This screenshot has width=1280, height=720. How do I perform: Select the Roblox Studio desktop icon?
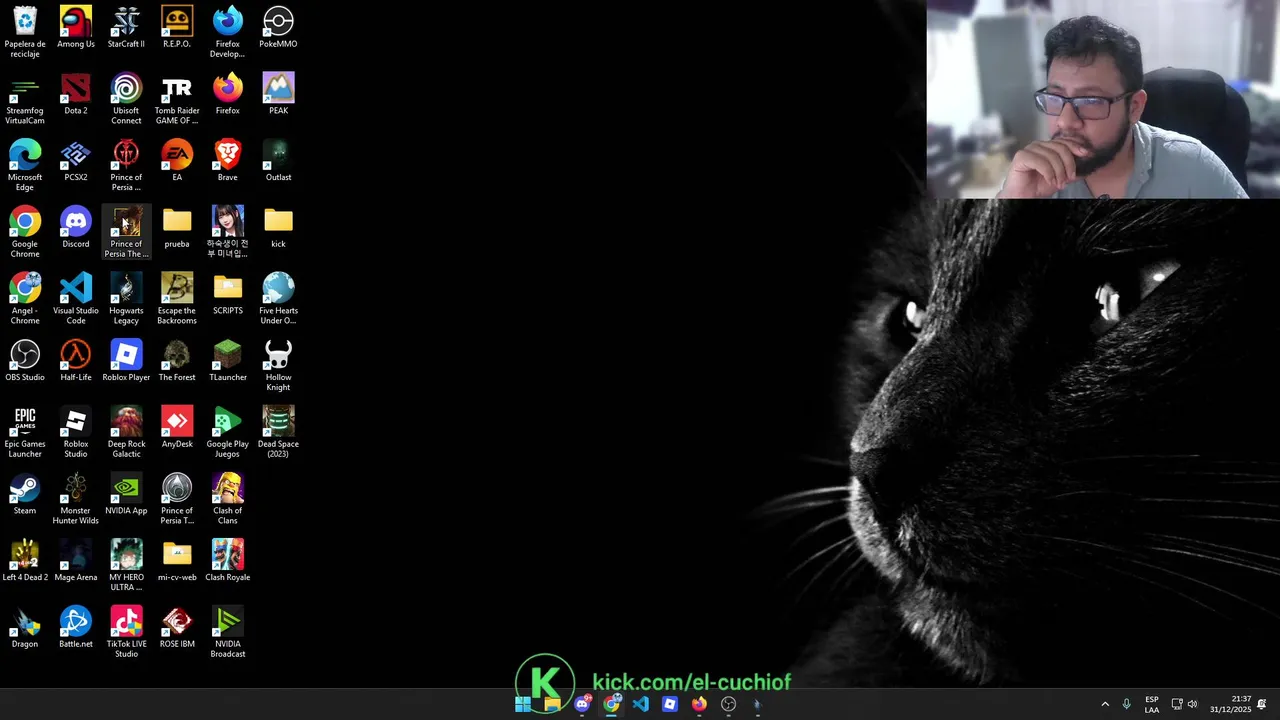(76, 433)
